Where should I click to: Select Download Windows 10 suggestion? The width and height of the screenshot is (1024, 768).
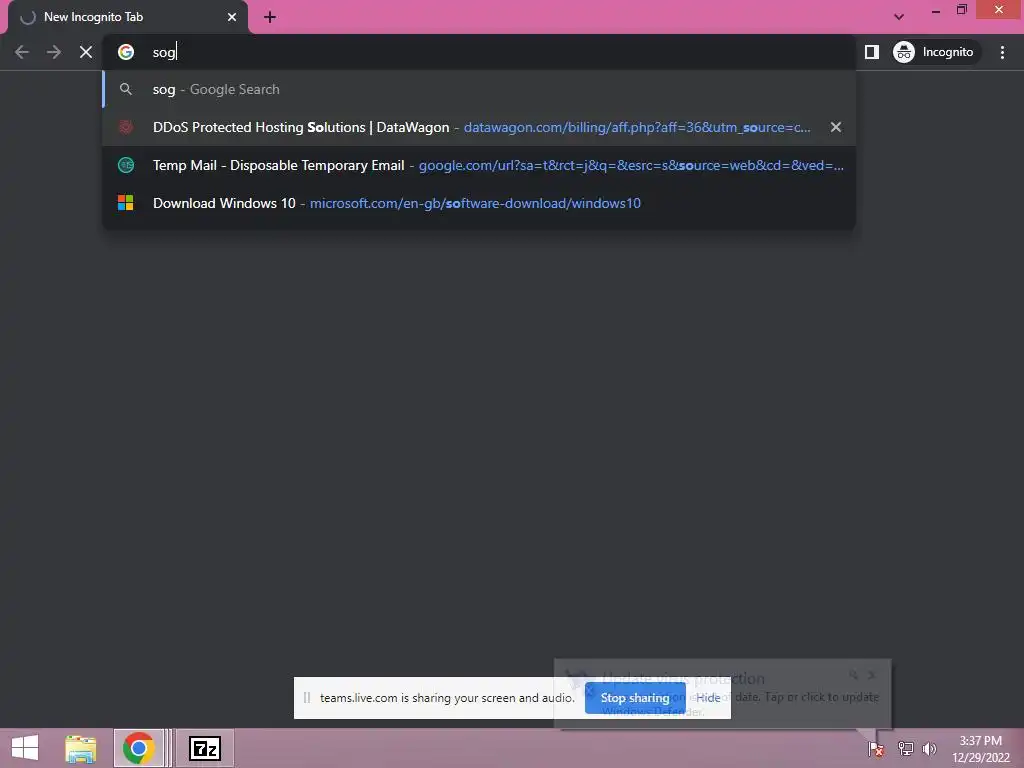pos(479,203)
